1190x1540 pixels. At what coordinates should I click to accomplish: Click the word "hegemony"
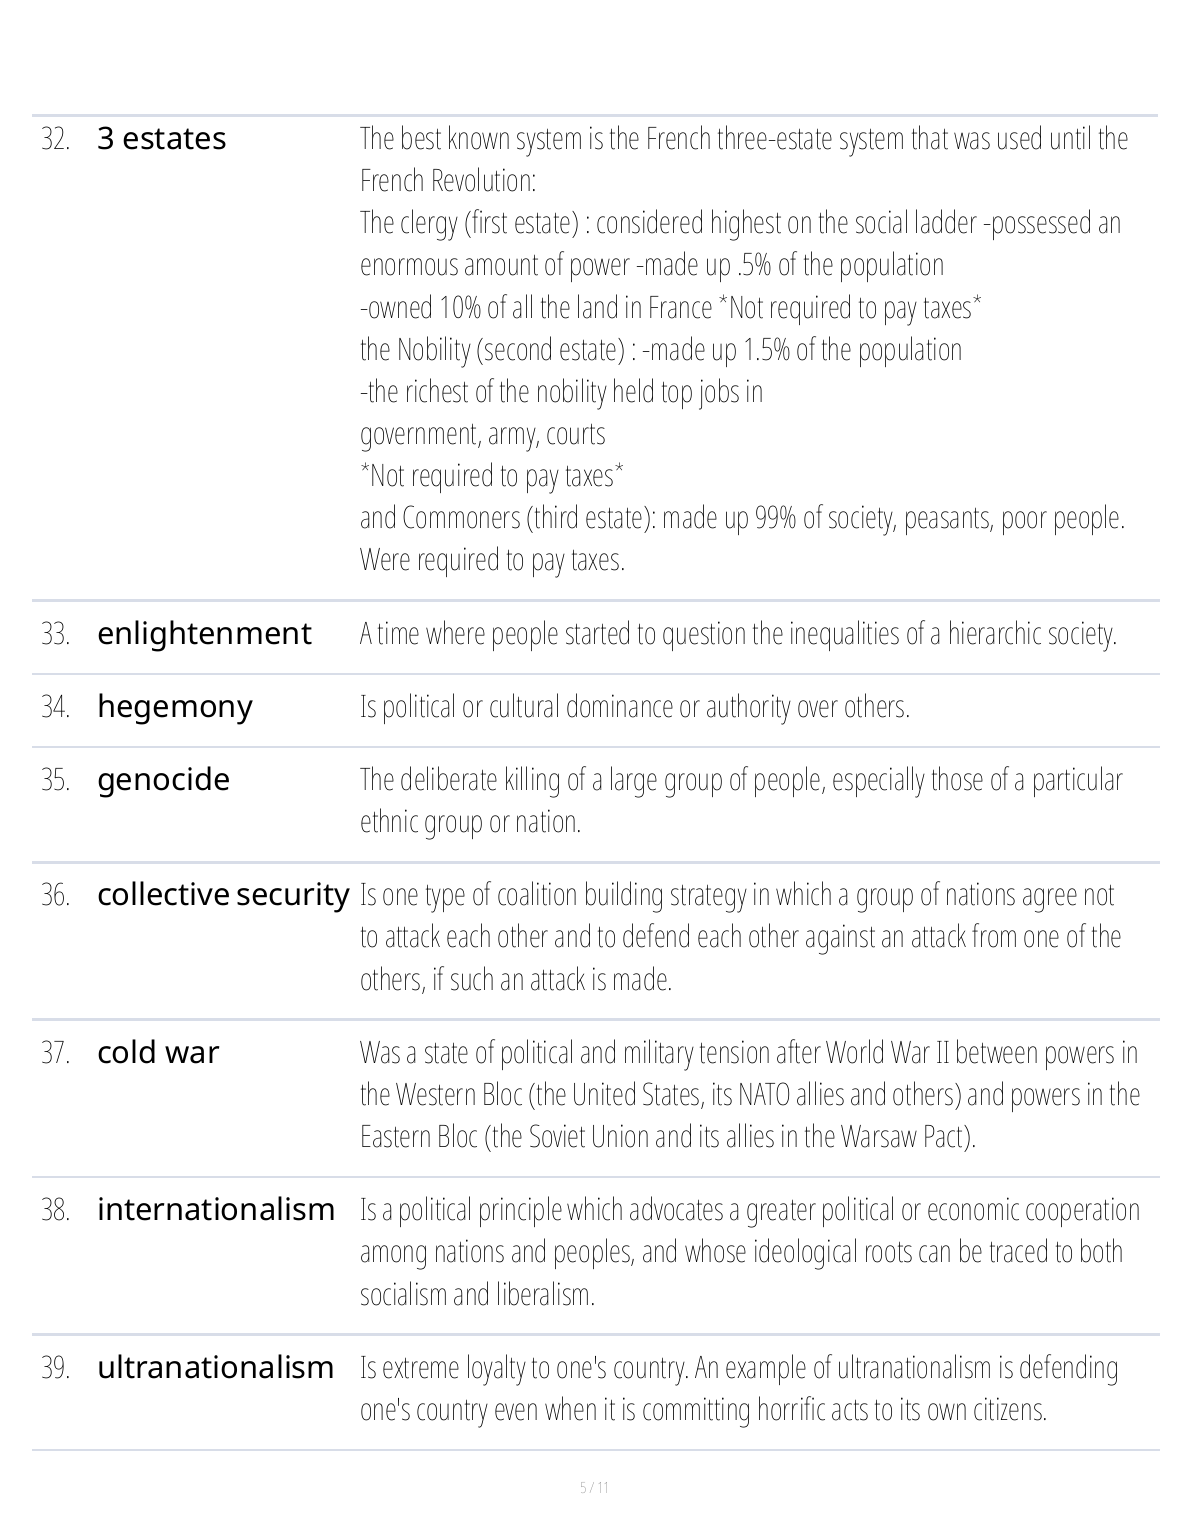click(175, 707)
